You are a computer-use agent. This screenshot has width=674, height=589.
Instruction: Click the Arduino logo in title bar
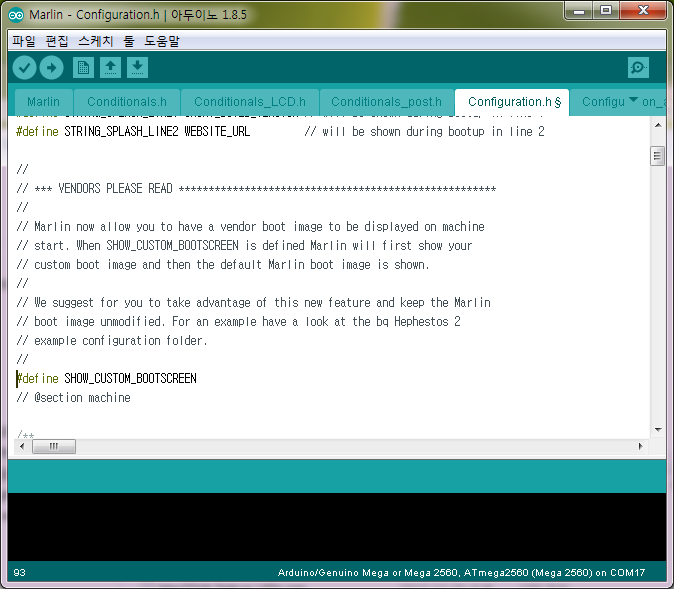point(16,15)
